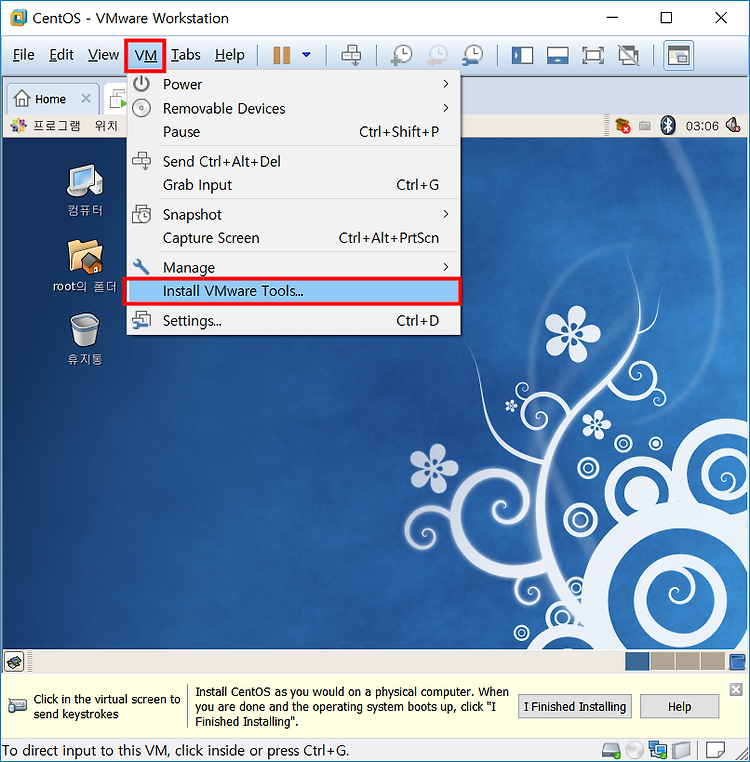This screenshot has width=750, height=762.
Task: Toggle the thumbnail bar view icon
Action: (x=558, y=55)
